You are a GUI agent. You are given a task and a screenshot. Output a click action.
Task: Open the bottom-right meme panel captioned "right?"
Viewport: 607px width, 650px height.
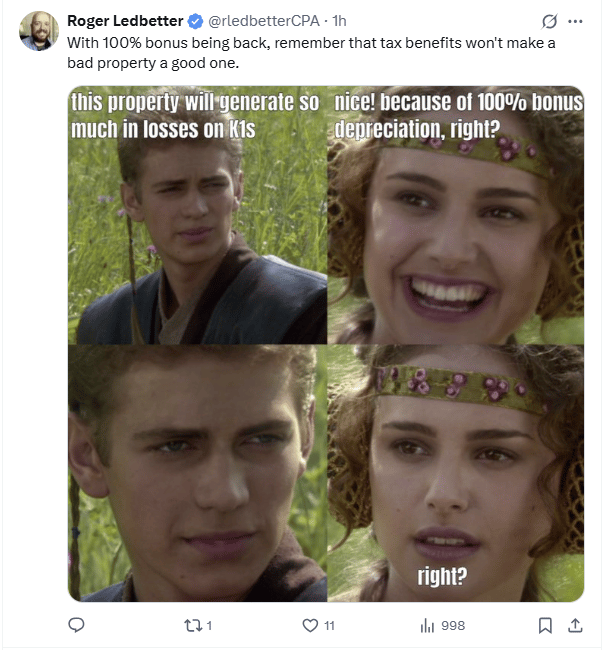pyautogui.click(x=456, y=473)
